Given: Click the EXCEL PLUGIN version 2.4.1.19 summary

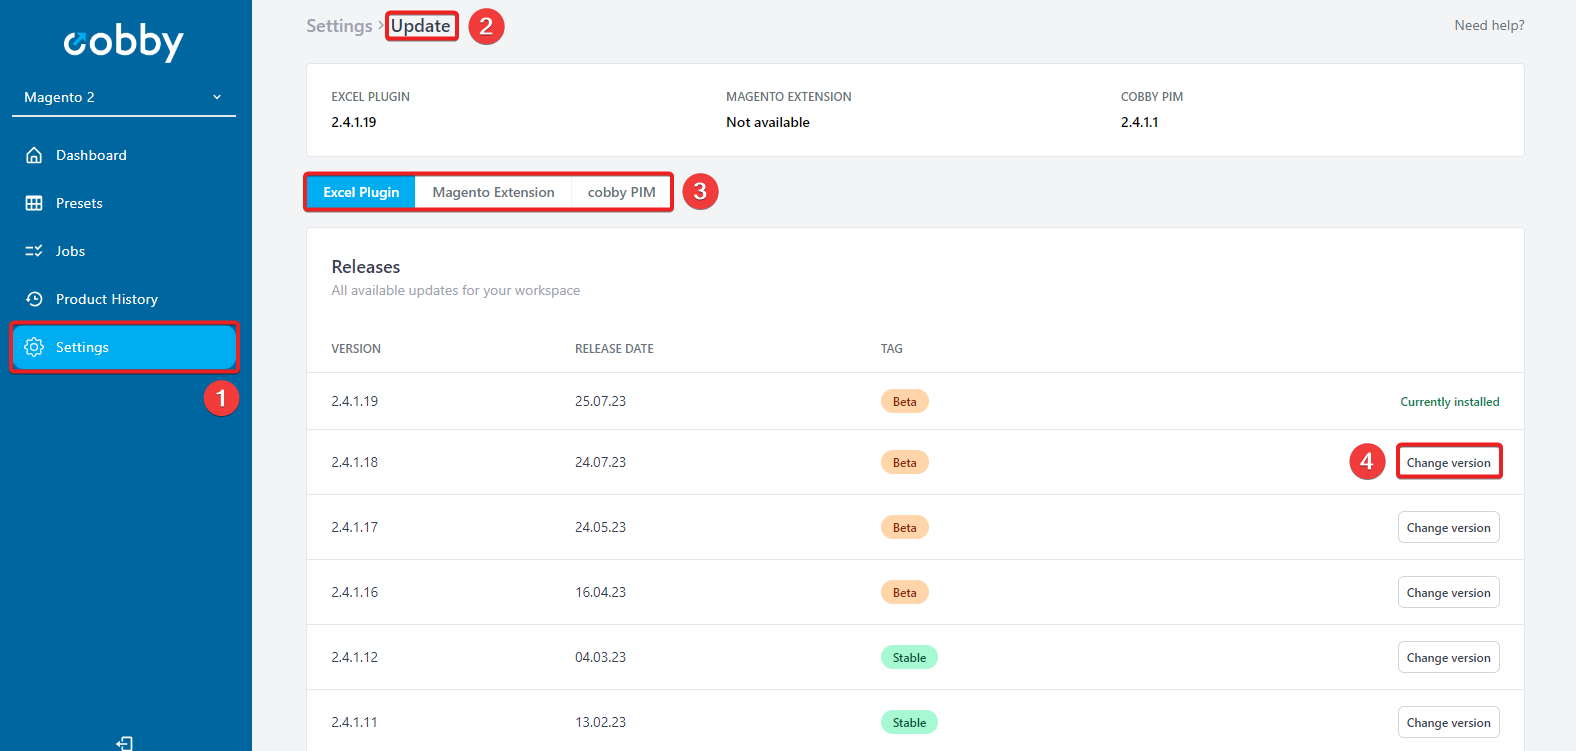Looking at the screenshot, I should pyautogui.click(x=354, y=122).
